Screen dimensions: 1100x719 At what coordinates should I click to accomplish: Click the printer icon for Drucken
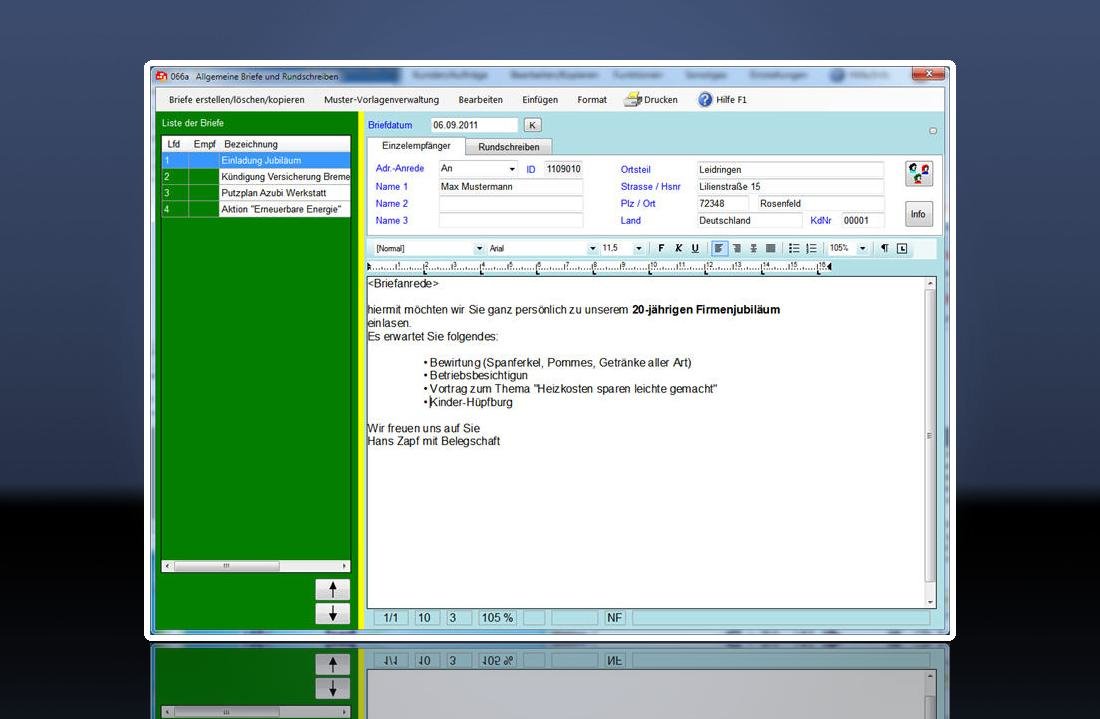633,100
